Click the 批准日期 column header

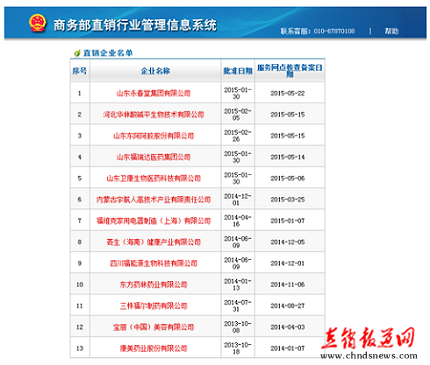(238, 71)
